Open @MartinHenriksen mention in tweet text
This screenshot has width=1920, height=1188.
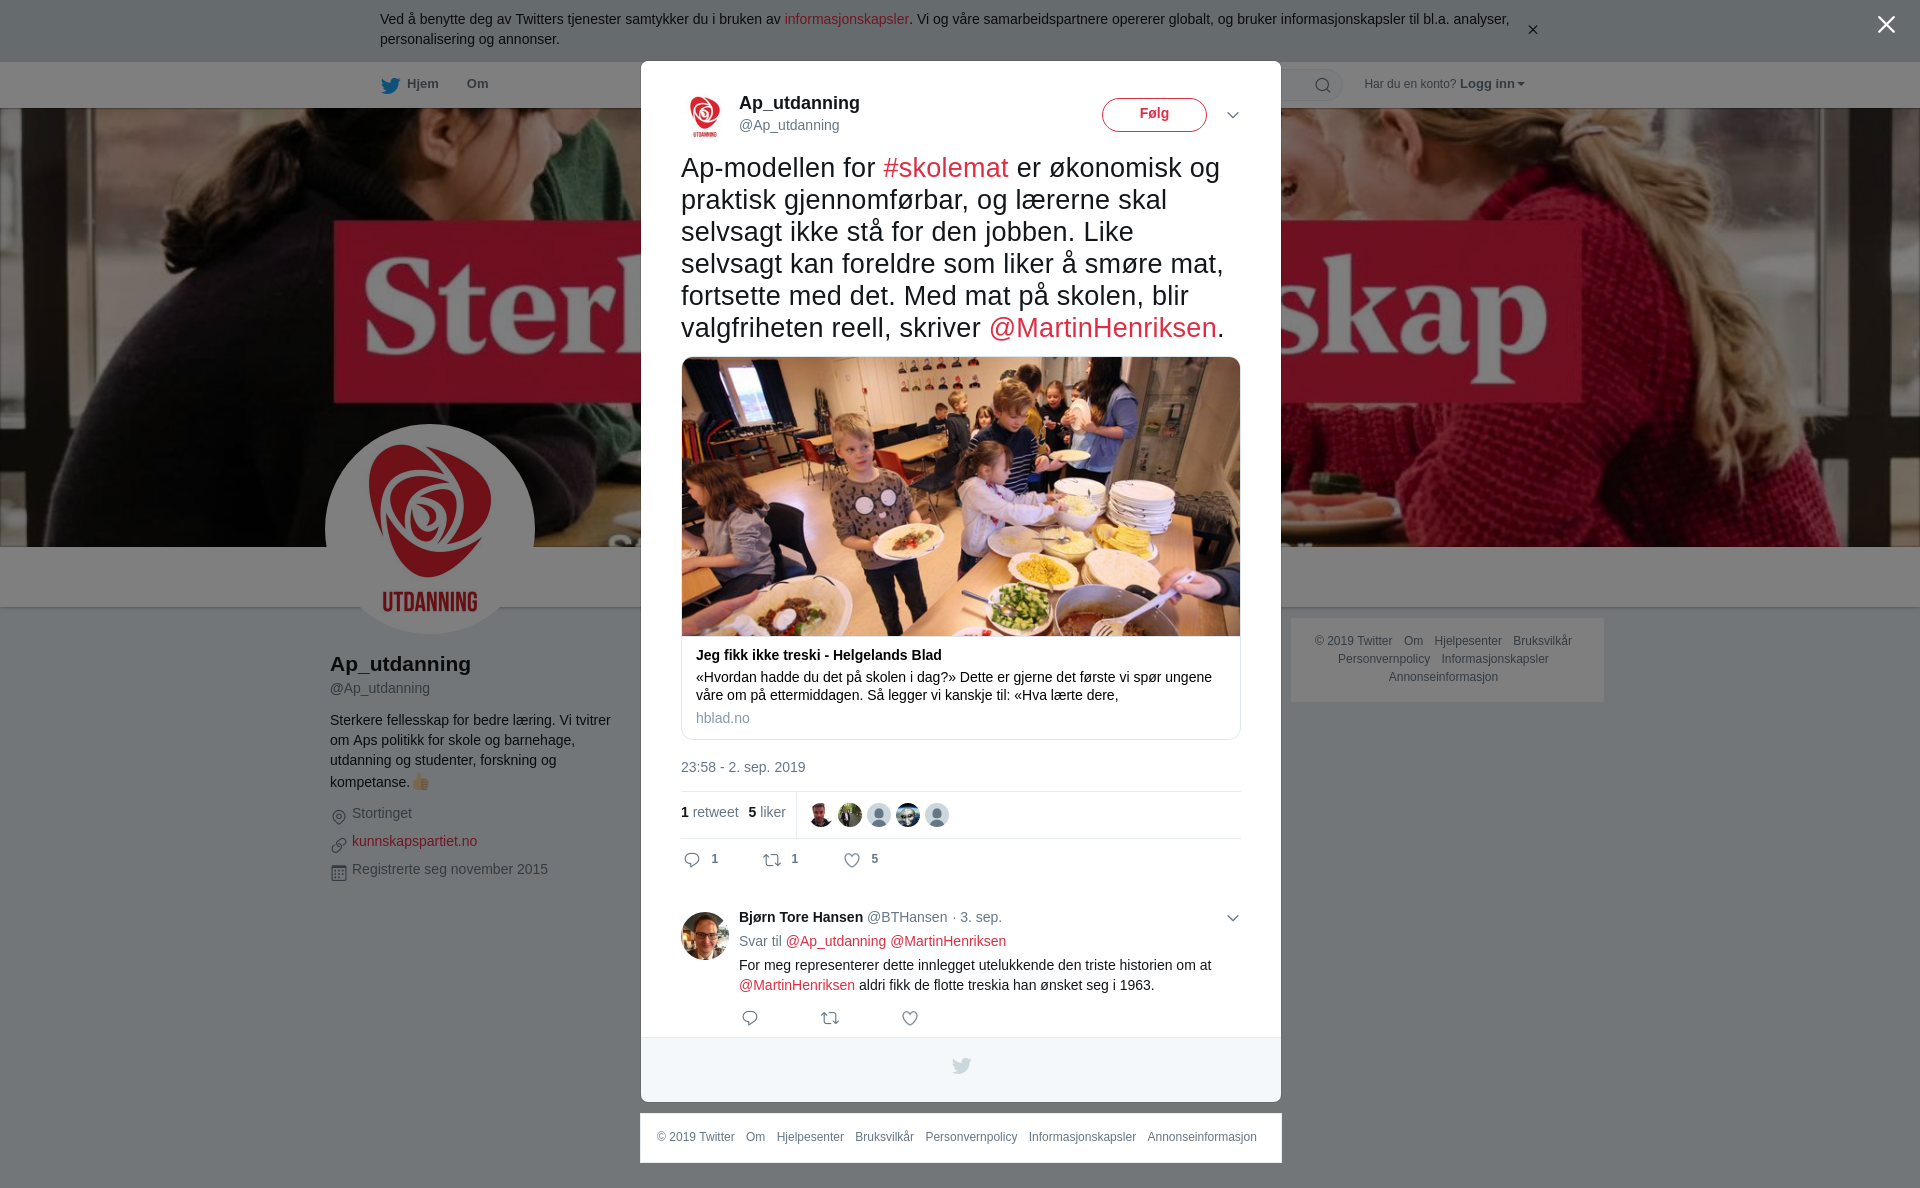(1102, 328)
